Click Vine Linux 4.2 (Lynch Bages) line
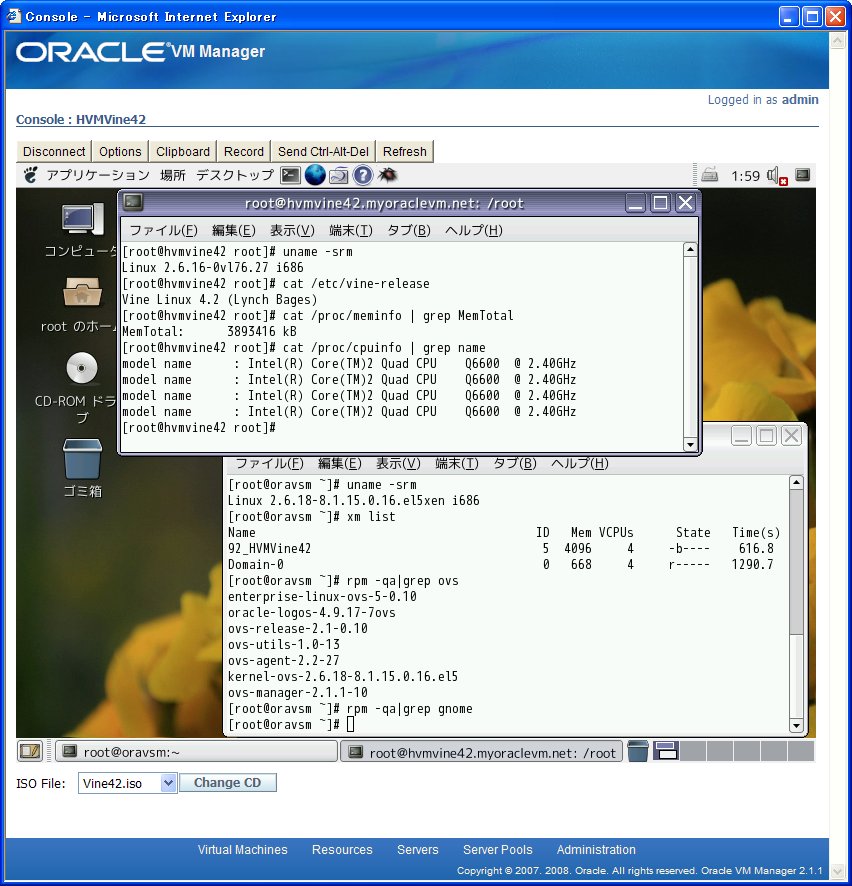The height and width of the screenshot is (886, 852). pyautogui.click(x=219, y=299)
